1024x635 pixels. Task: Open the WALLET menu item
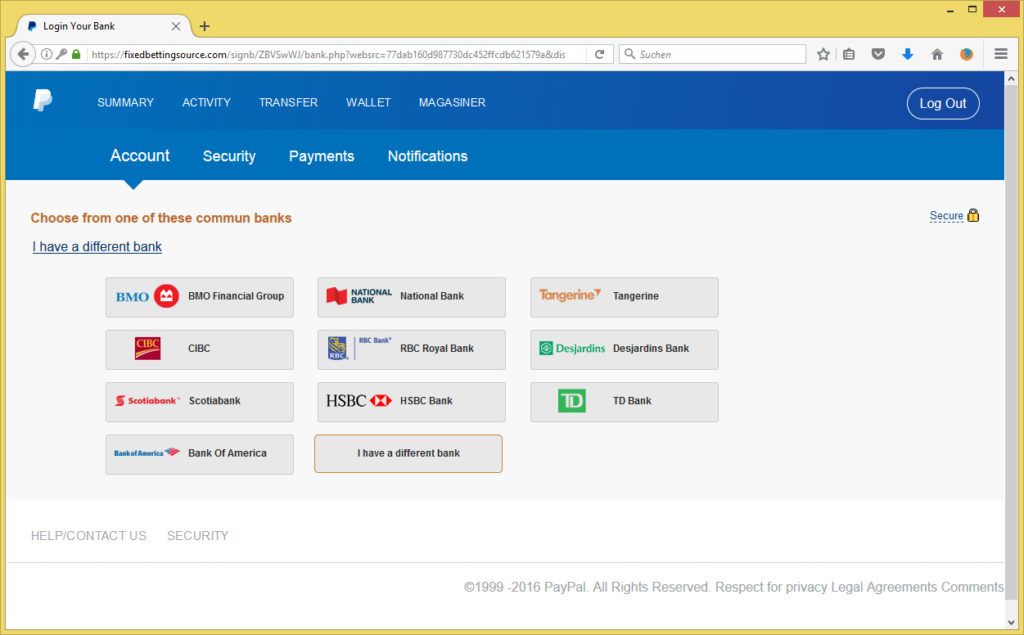(x=368, y=103)
